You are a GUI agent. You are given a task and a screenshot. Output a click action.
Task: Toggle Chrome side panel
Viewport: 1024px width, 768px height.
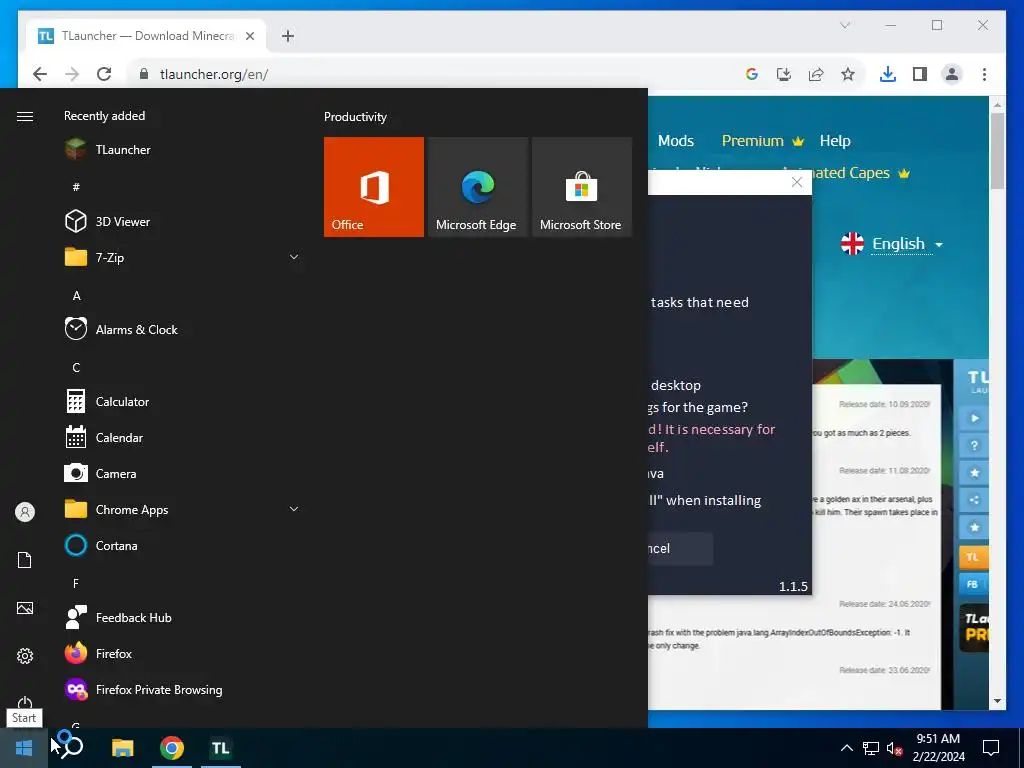click(x=920, y=74)
